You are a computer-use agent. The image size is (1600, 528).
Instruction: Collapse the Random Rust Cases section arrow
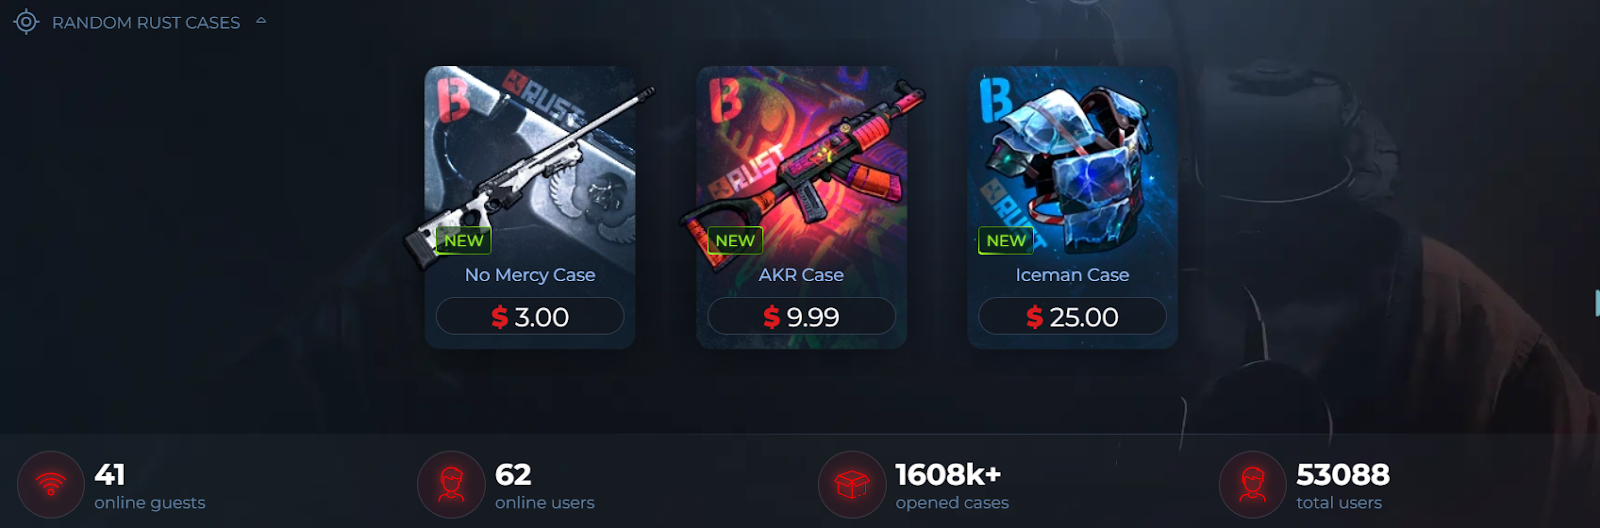pyautogui.click(x=261, y=20)
